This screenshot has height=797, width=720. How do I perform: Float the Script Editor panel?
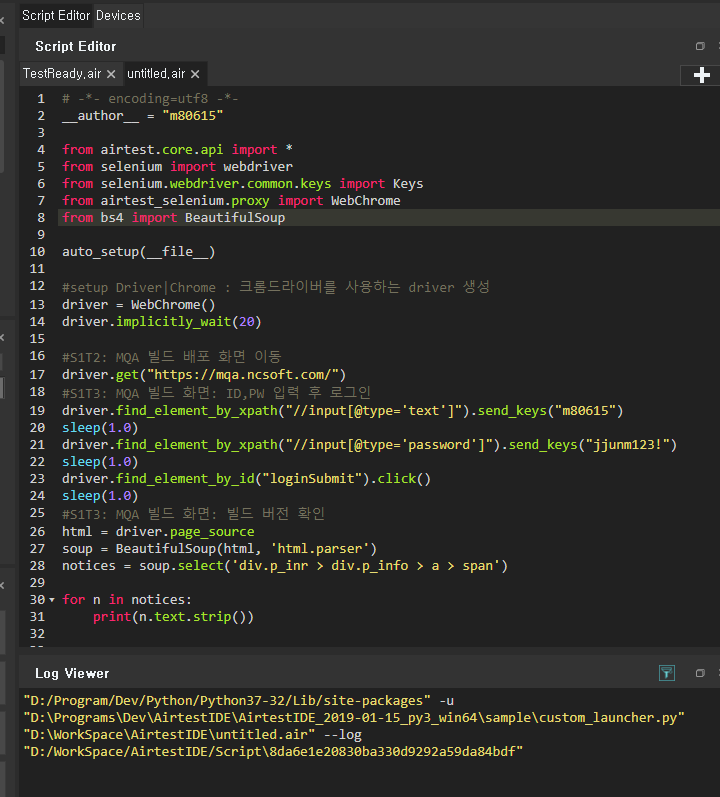pyautogui.click(x=700, y=46)
